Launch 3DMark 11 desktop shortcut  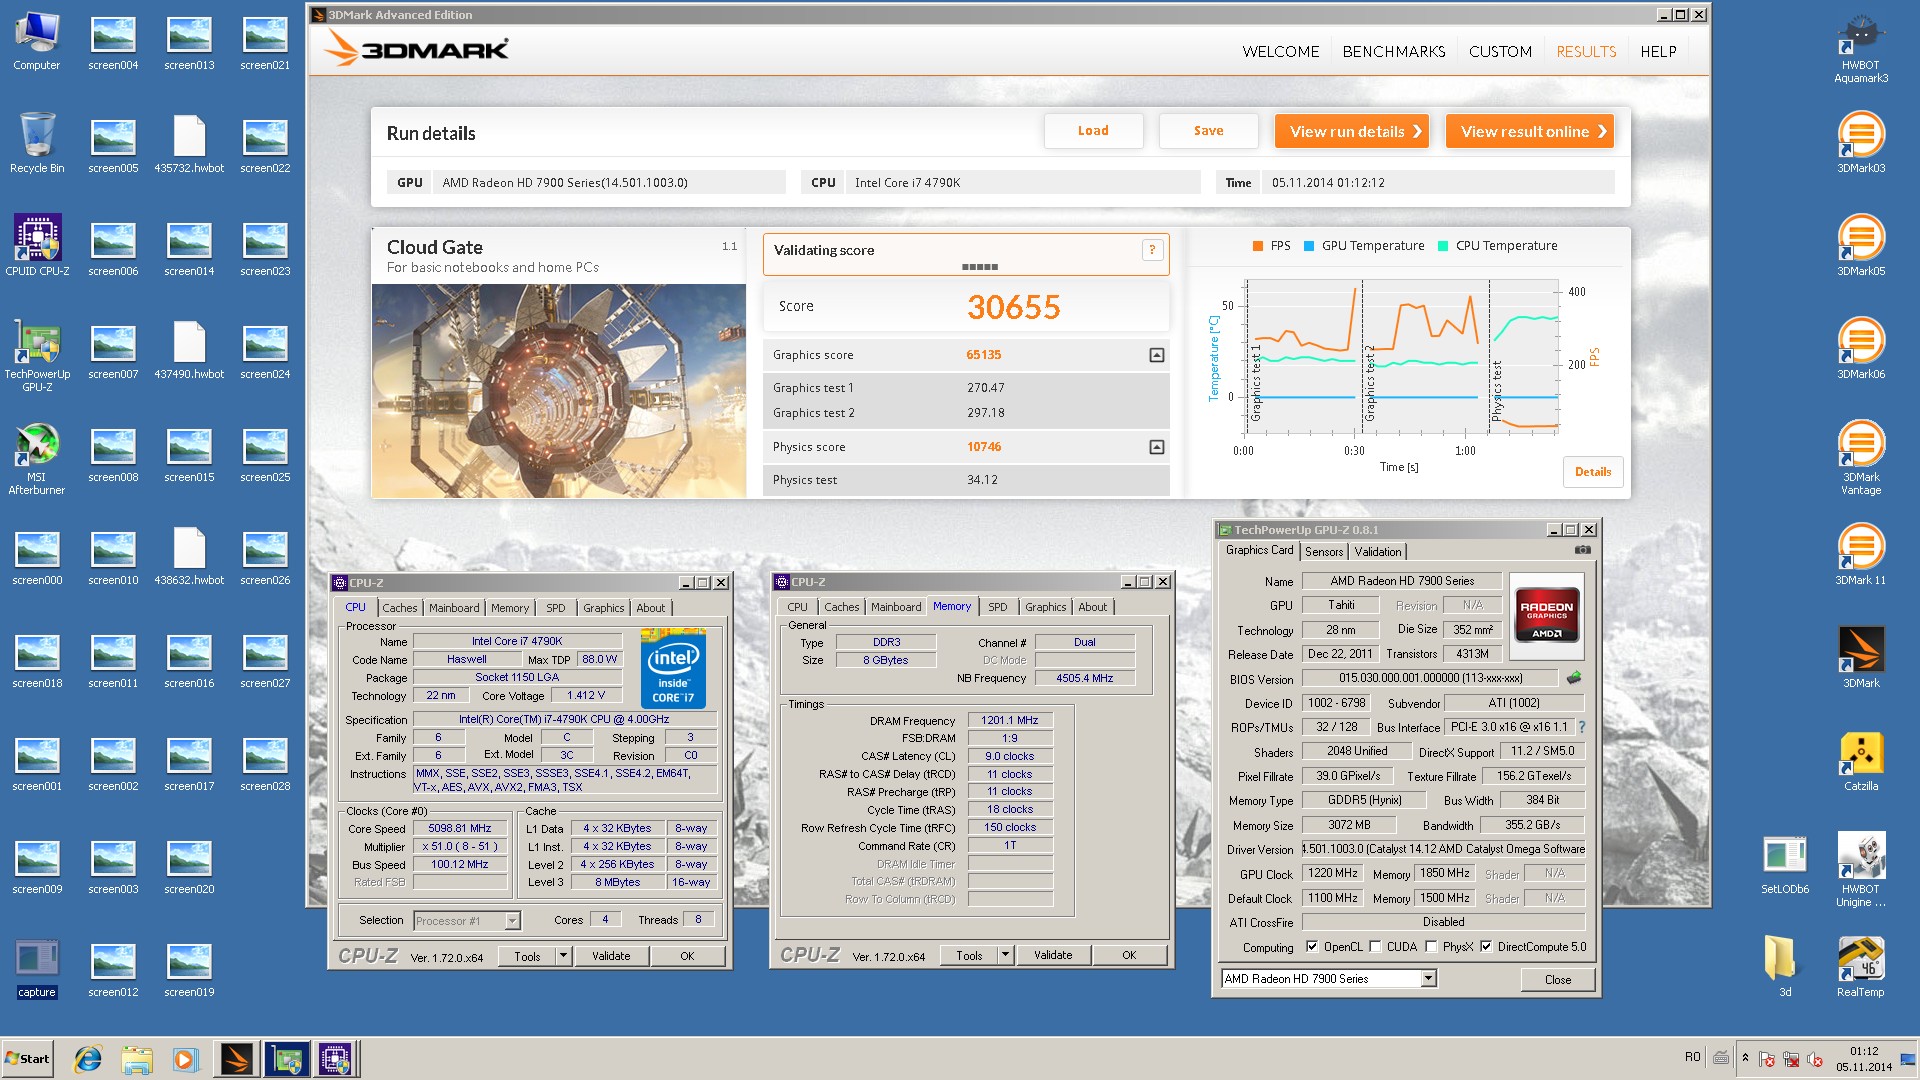1861,553
